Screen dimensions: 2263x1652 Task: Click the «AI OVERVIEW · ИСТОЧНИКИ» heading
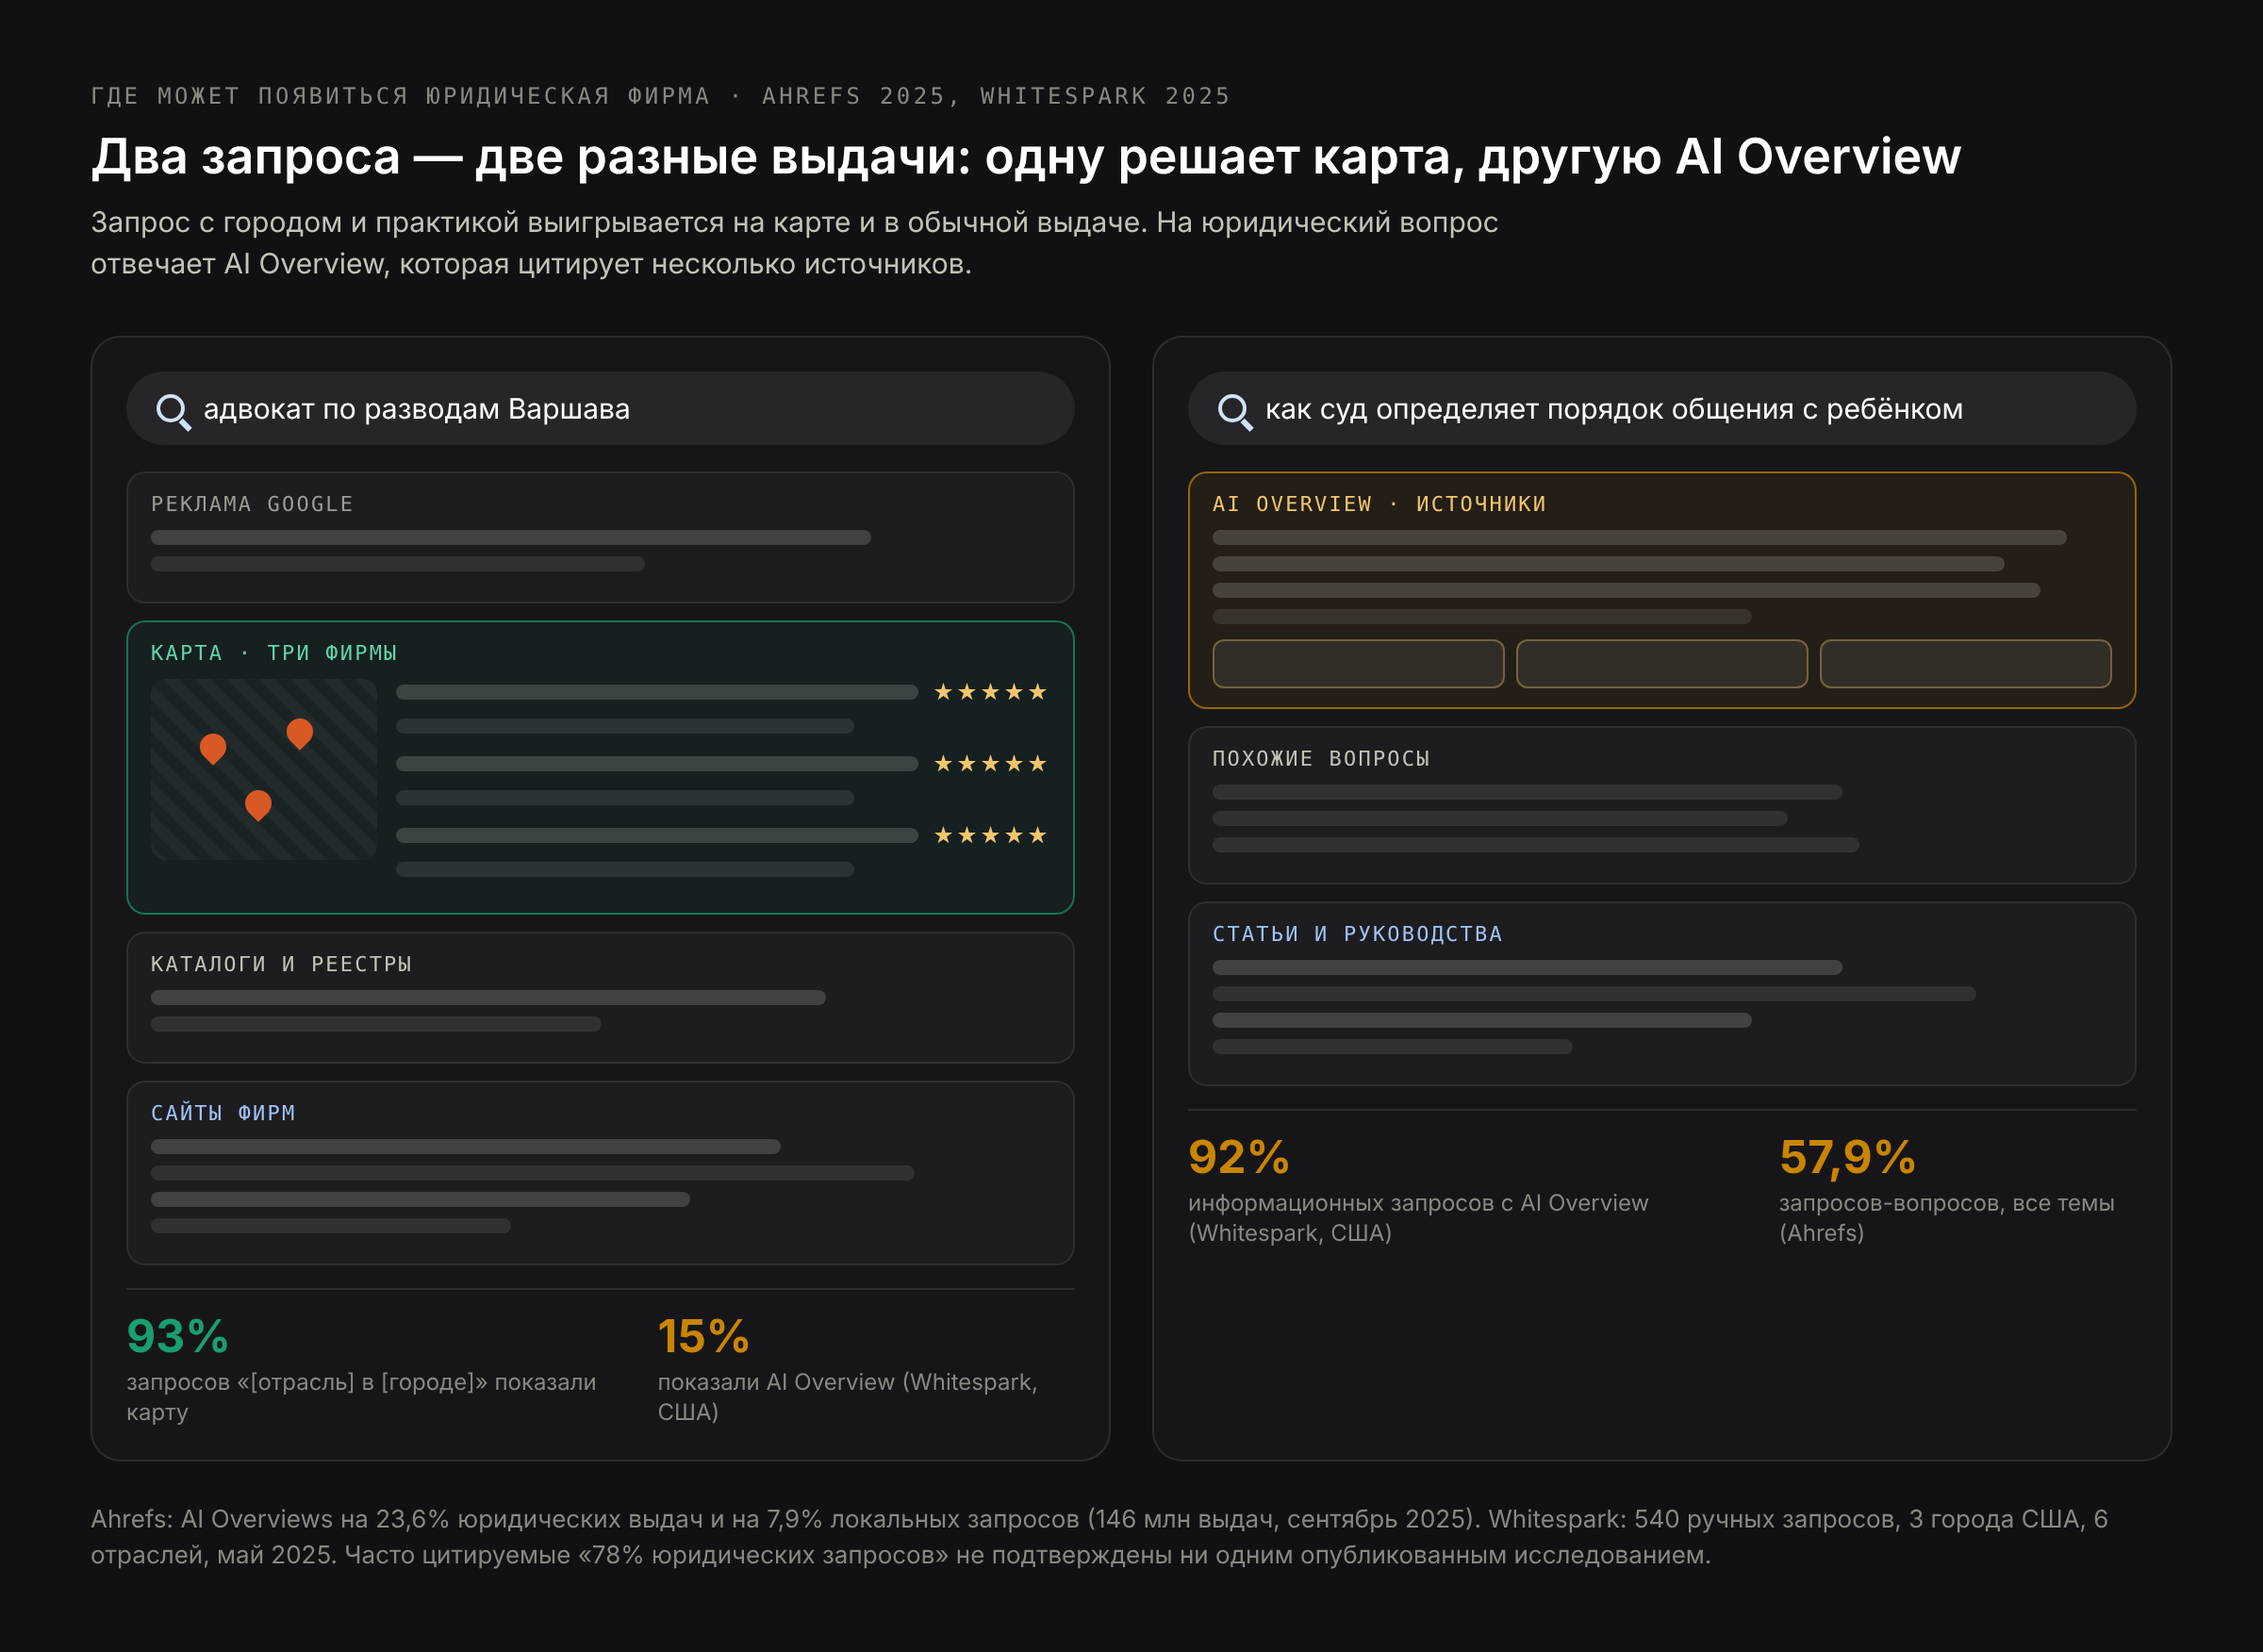pyautogui.click(x=1380, y=504)
